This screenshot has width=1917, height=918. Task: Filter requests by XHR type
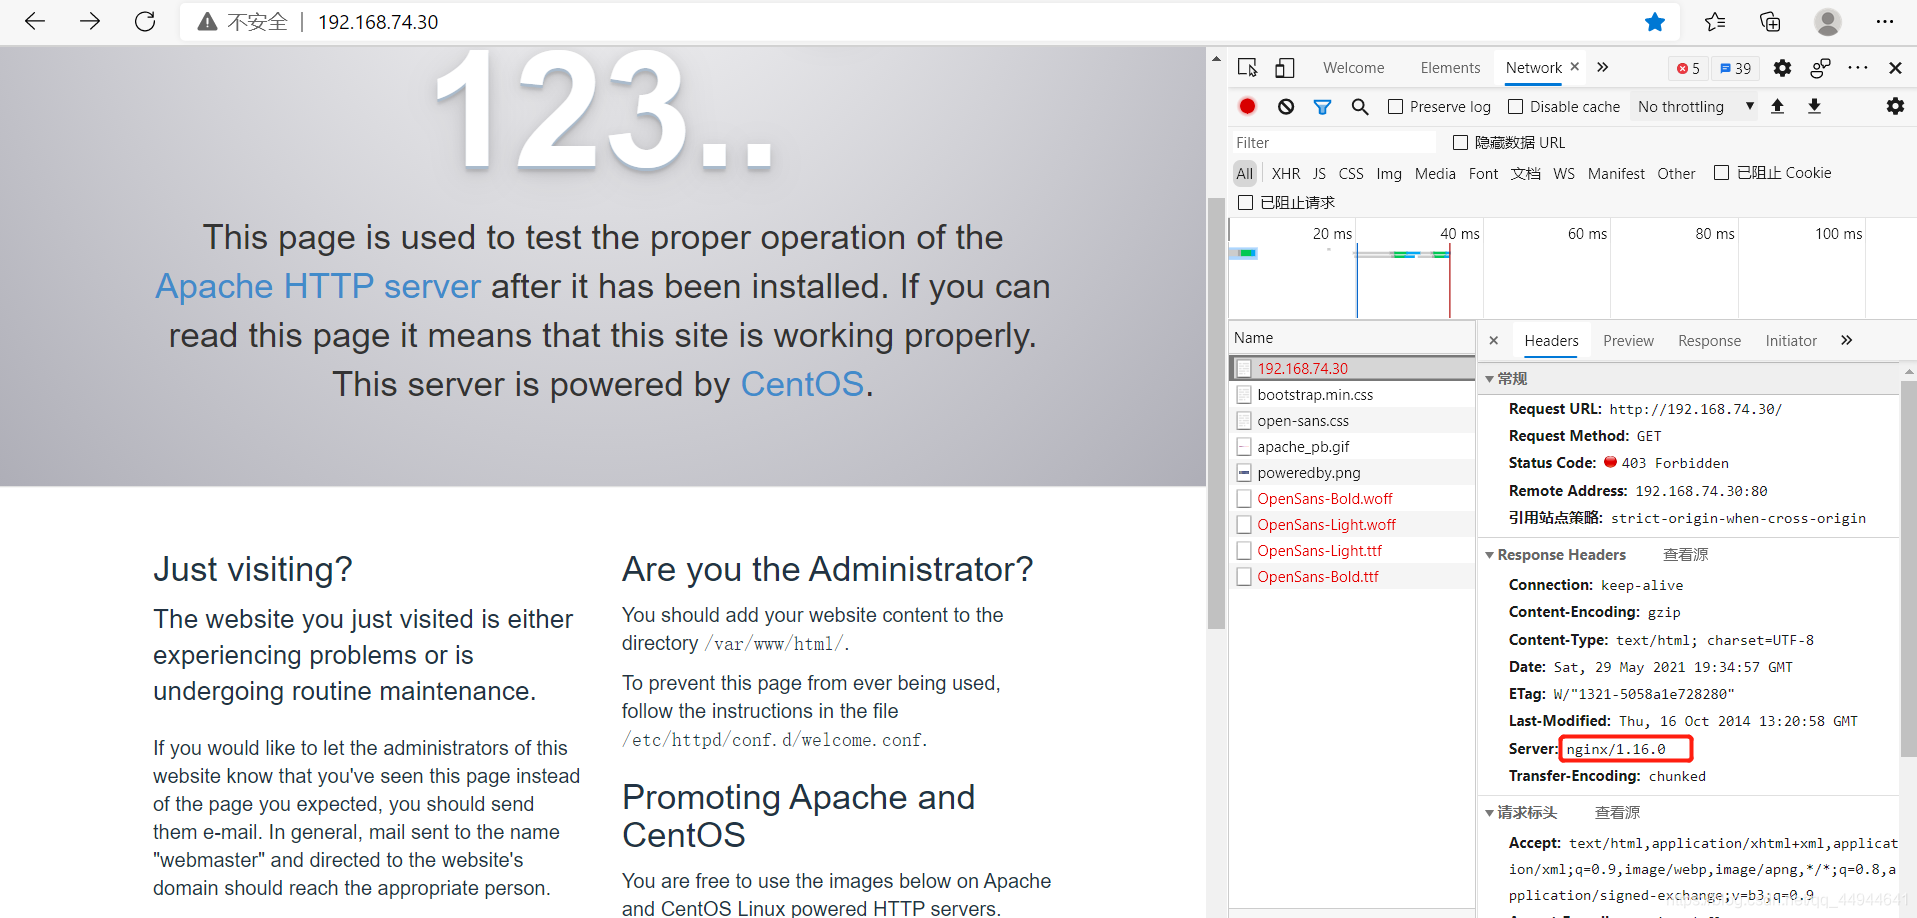pyautogui.click(x=1286, y=173)
